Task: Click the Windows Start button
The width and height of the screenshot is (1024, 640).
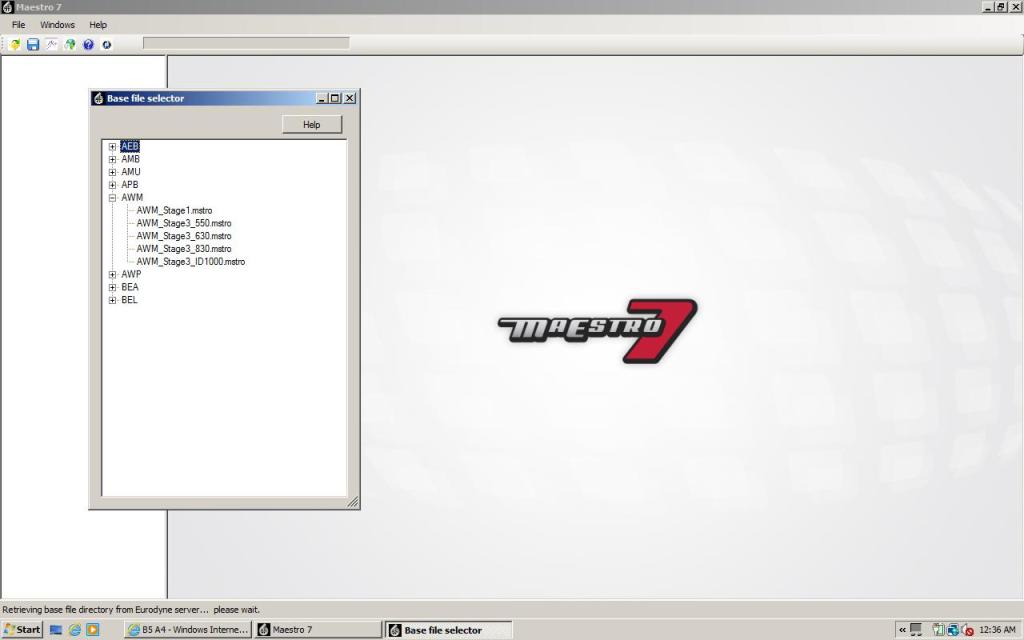Action: (x=22, y=630)
